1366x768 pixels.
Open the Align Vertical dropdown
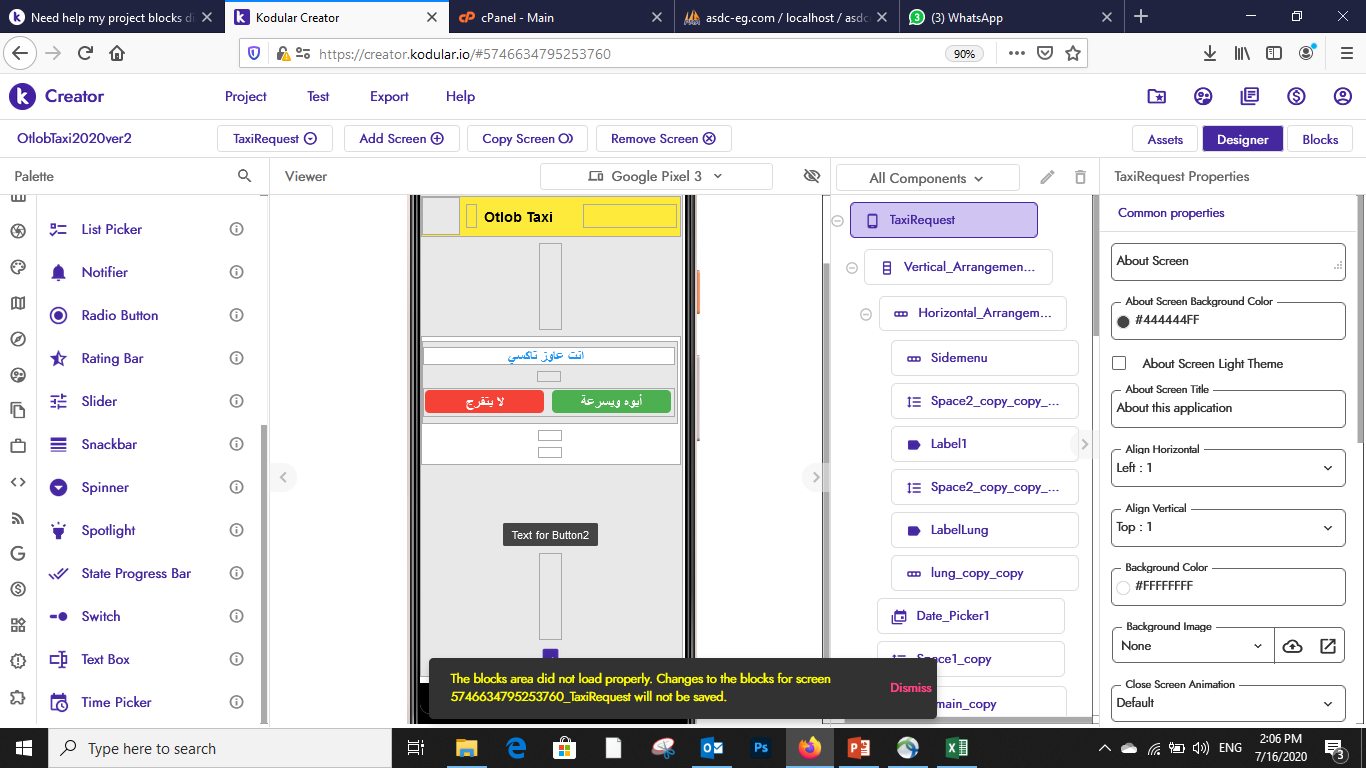coord(1228,526)
